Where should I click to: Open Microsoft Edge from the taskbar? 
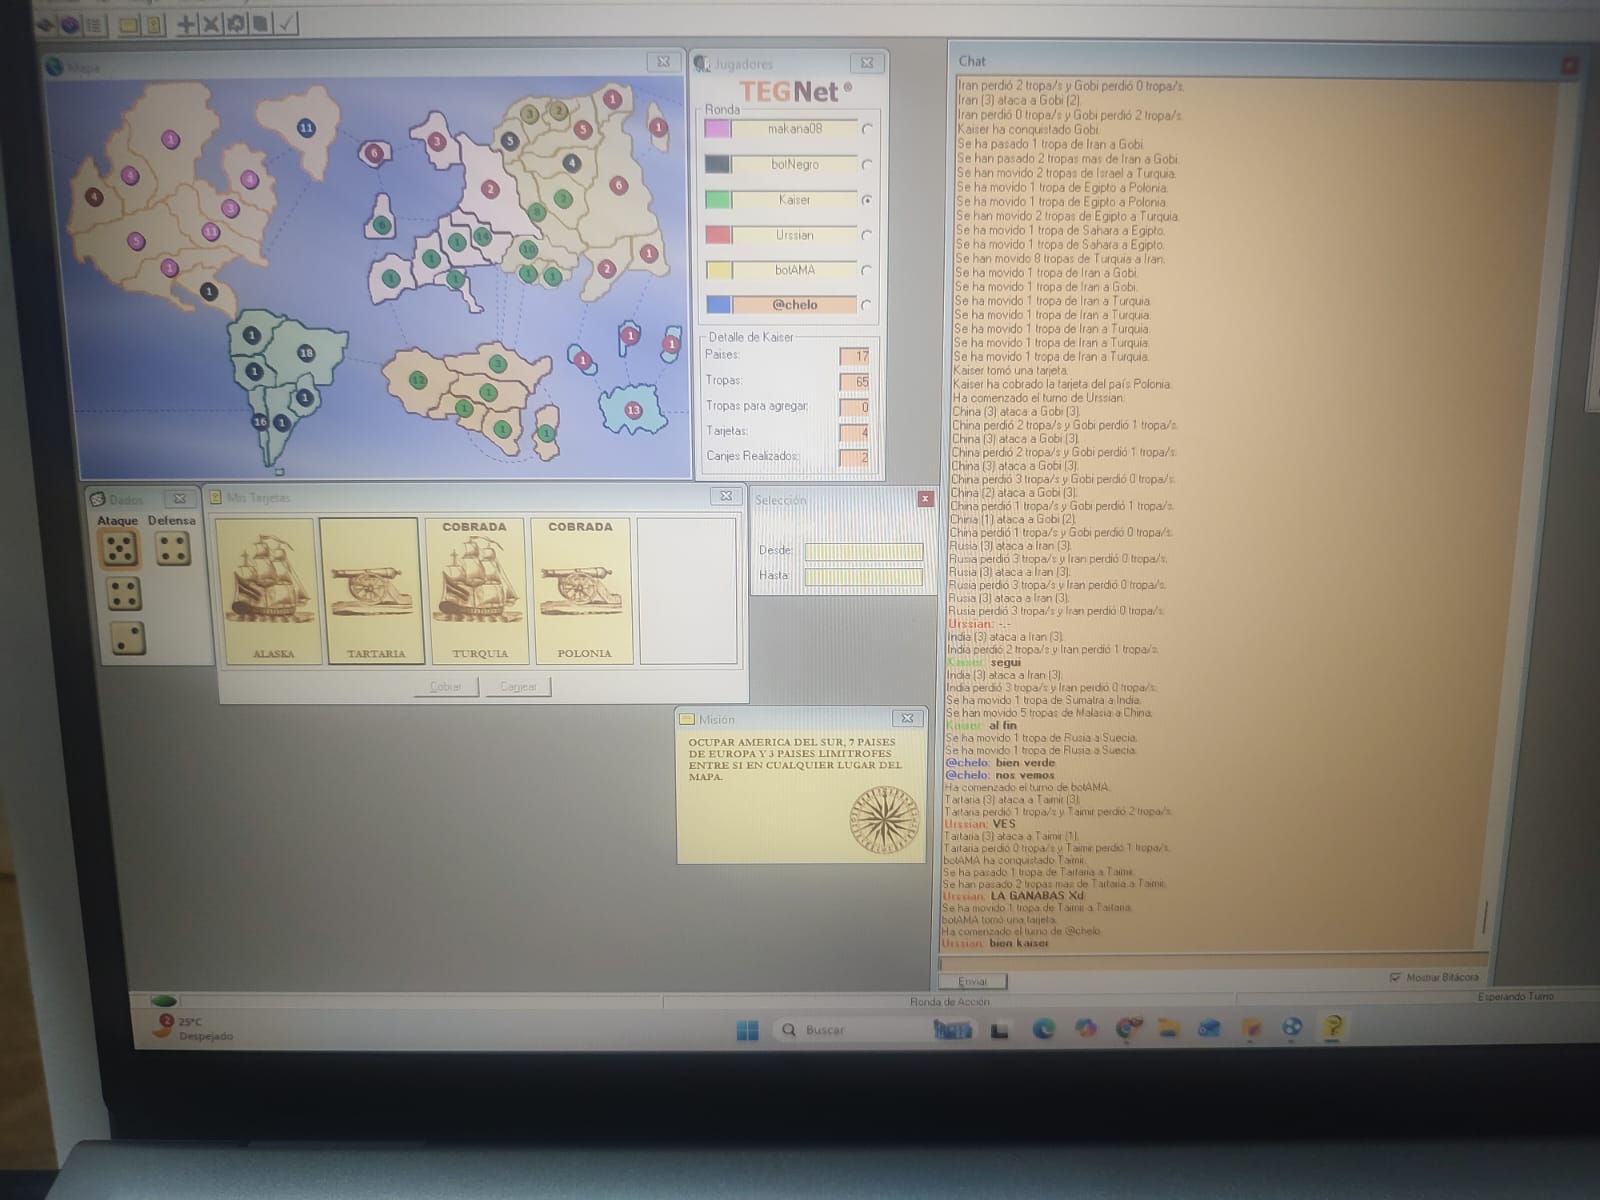coord(1043,1029)
